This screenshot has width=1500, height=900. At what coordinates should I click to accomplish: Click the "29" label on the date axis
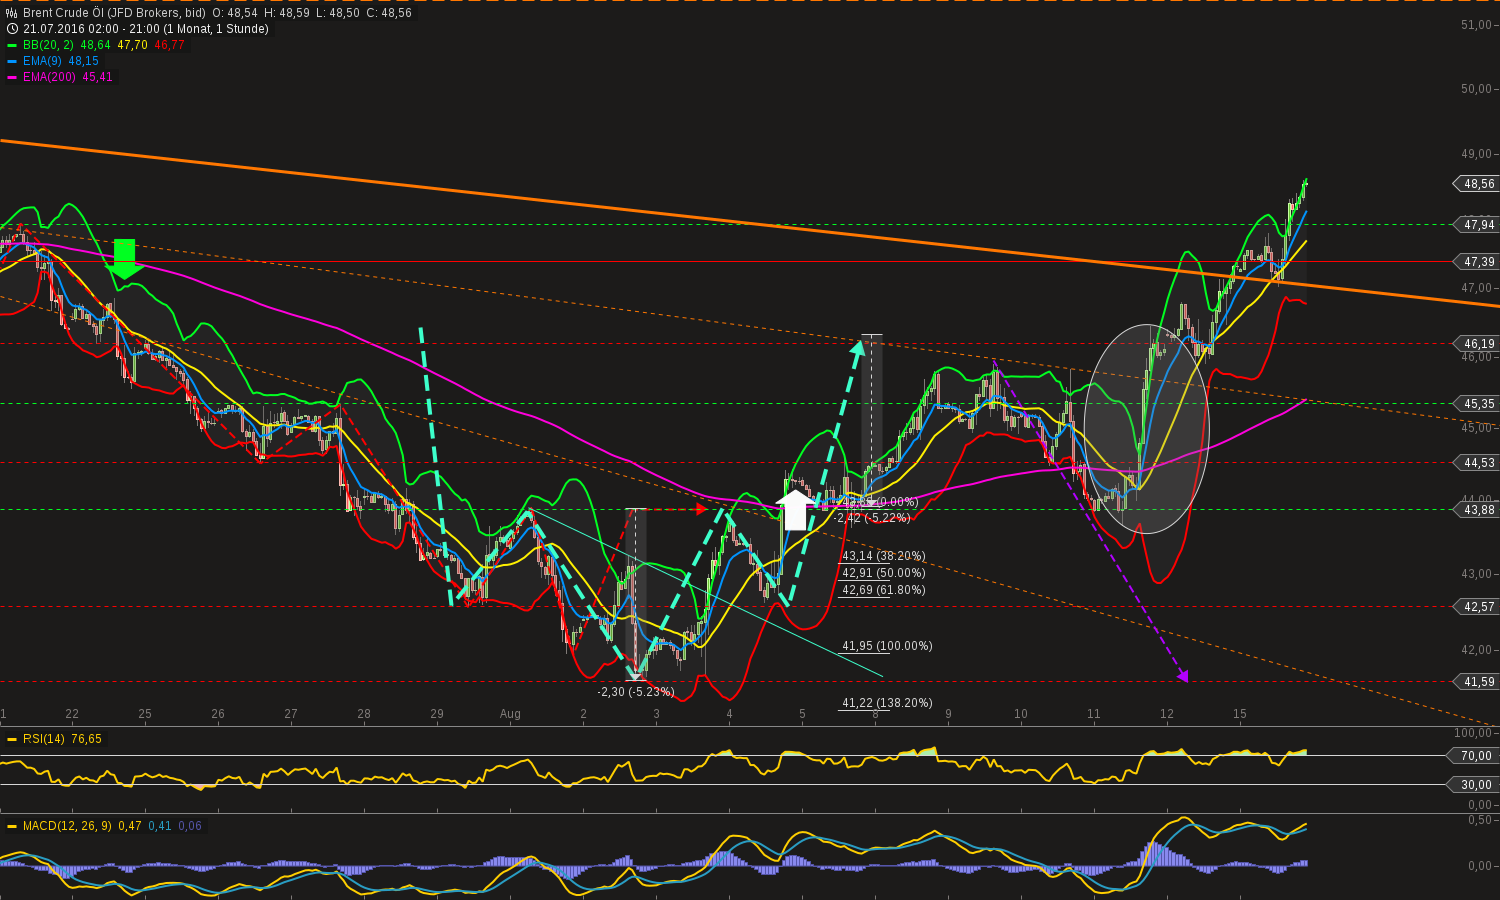[x=437, y=714]
